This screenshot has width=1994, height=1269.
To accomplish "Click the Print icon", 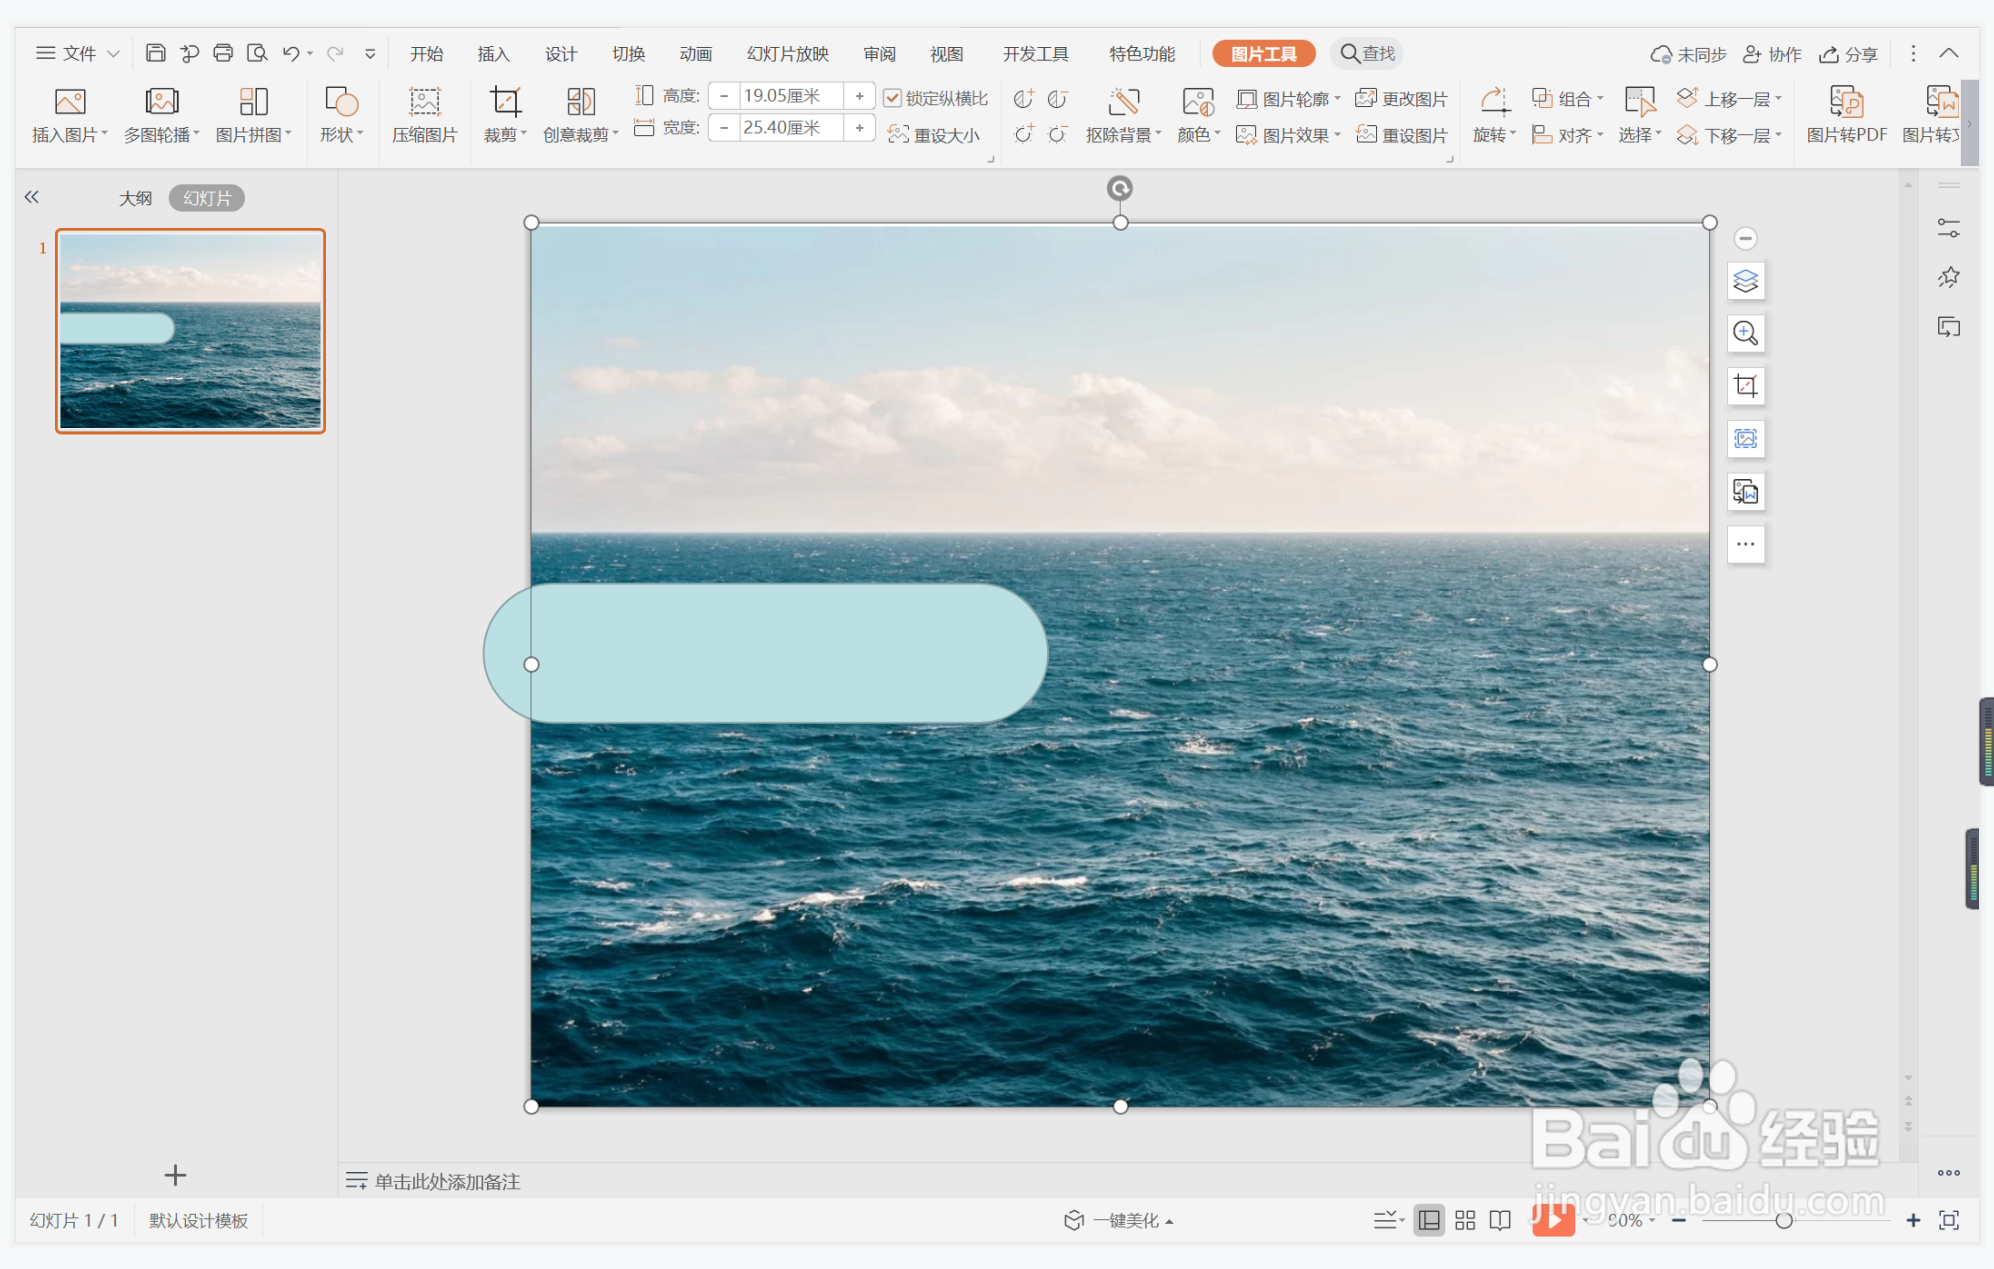I will coord(223,53).
